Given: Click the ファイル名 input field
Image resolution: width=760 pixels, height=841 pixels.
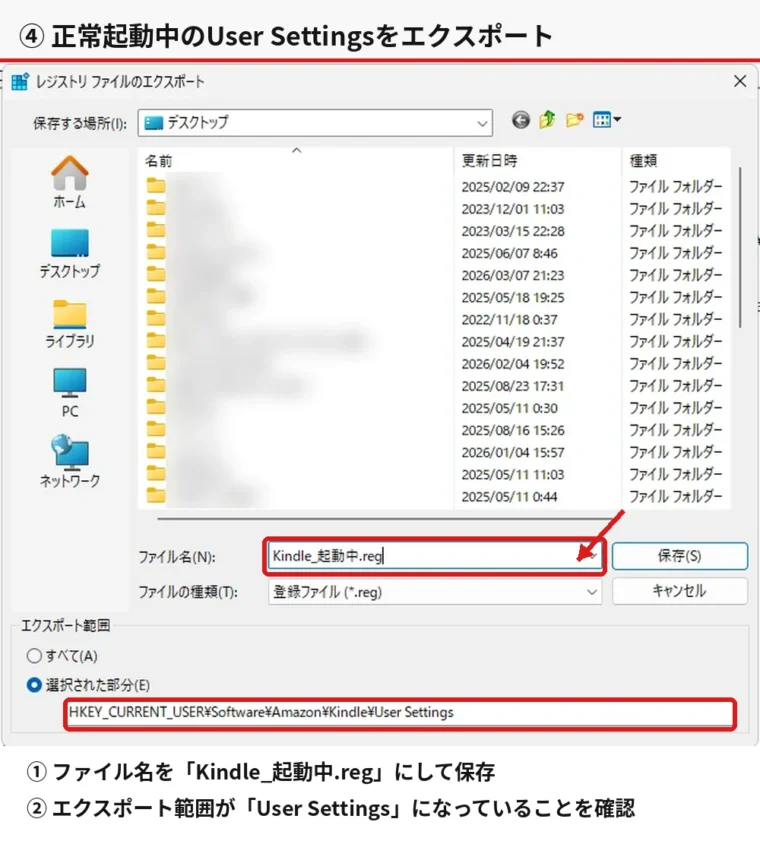Looking at the screenshot, I should click(435, 556).
